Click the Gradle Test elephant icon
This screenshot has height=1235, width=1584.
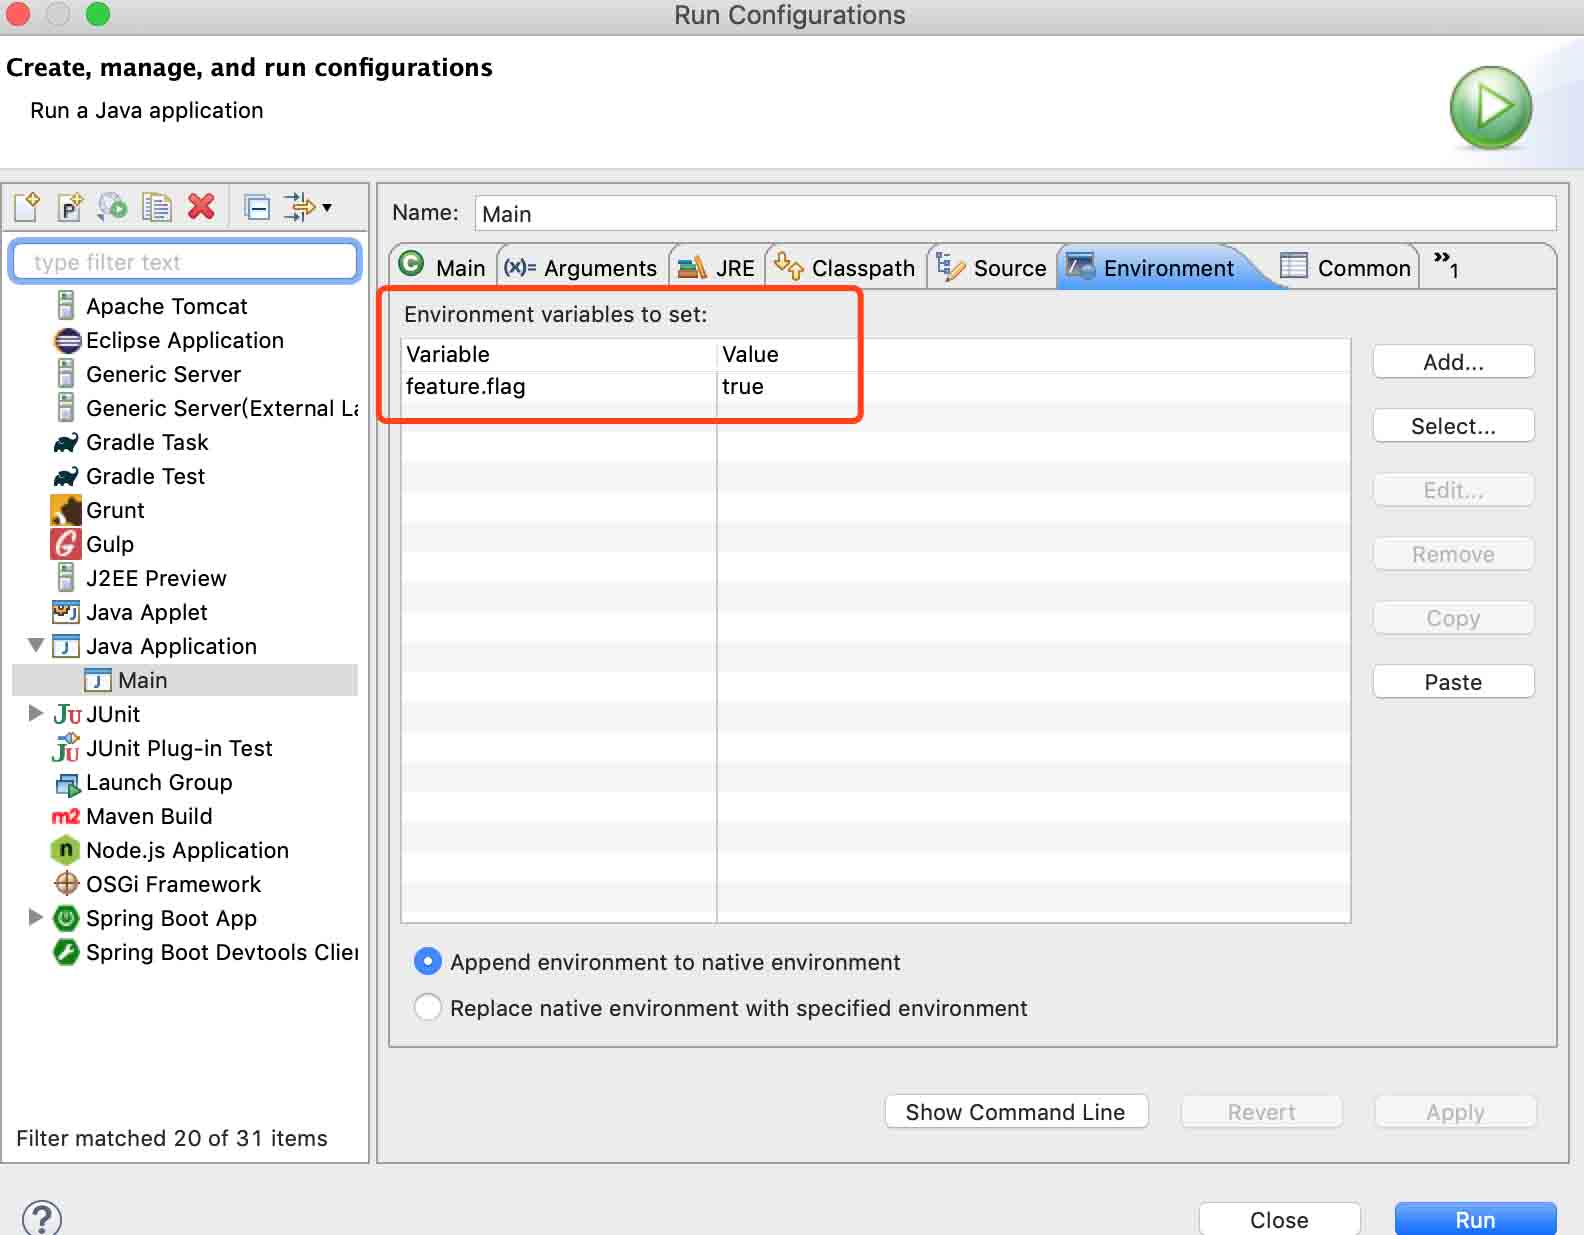66,476
